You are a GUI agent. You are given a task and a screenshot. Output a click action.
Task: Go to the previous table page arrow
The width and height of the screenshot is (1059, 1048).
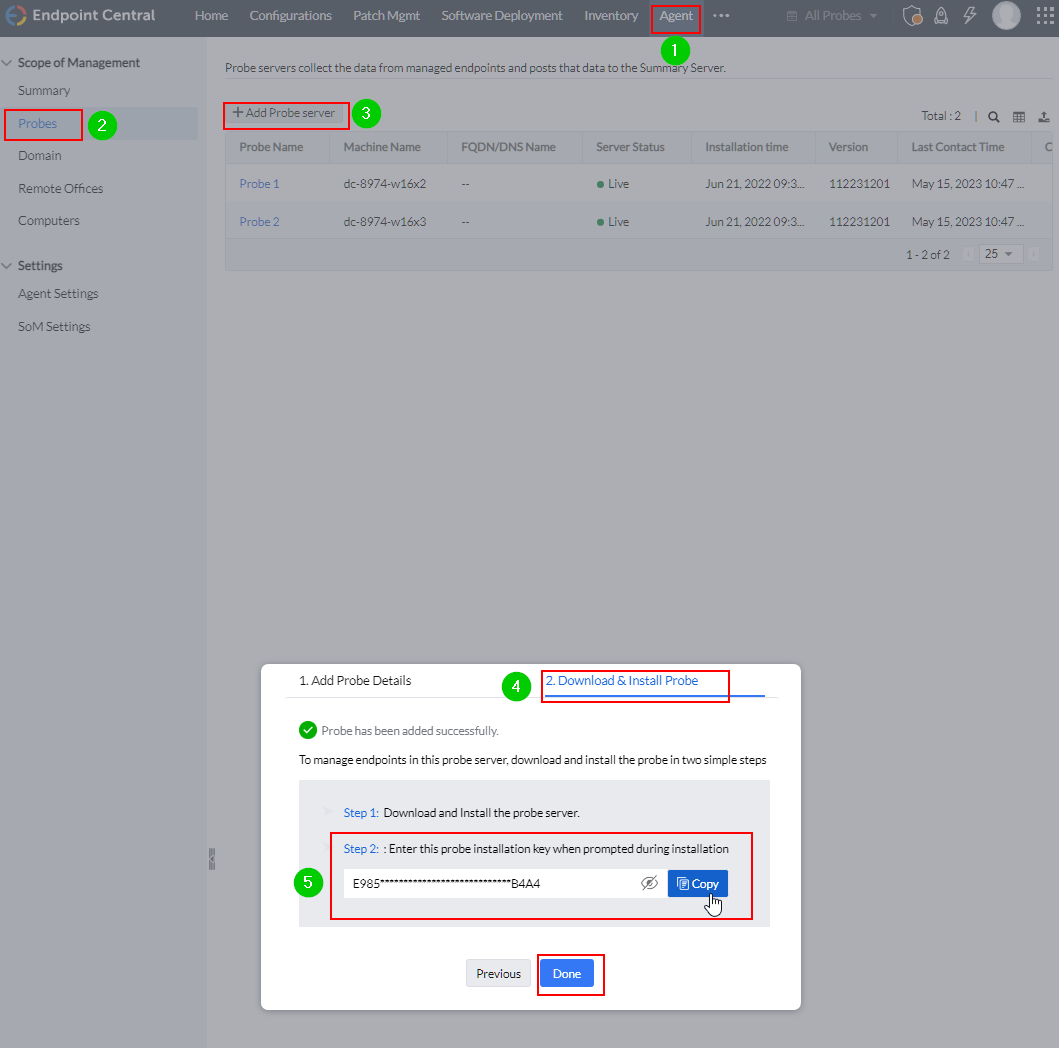point(968,255)
